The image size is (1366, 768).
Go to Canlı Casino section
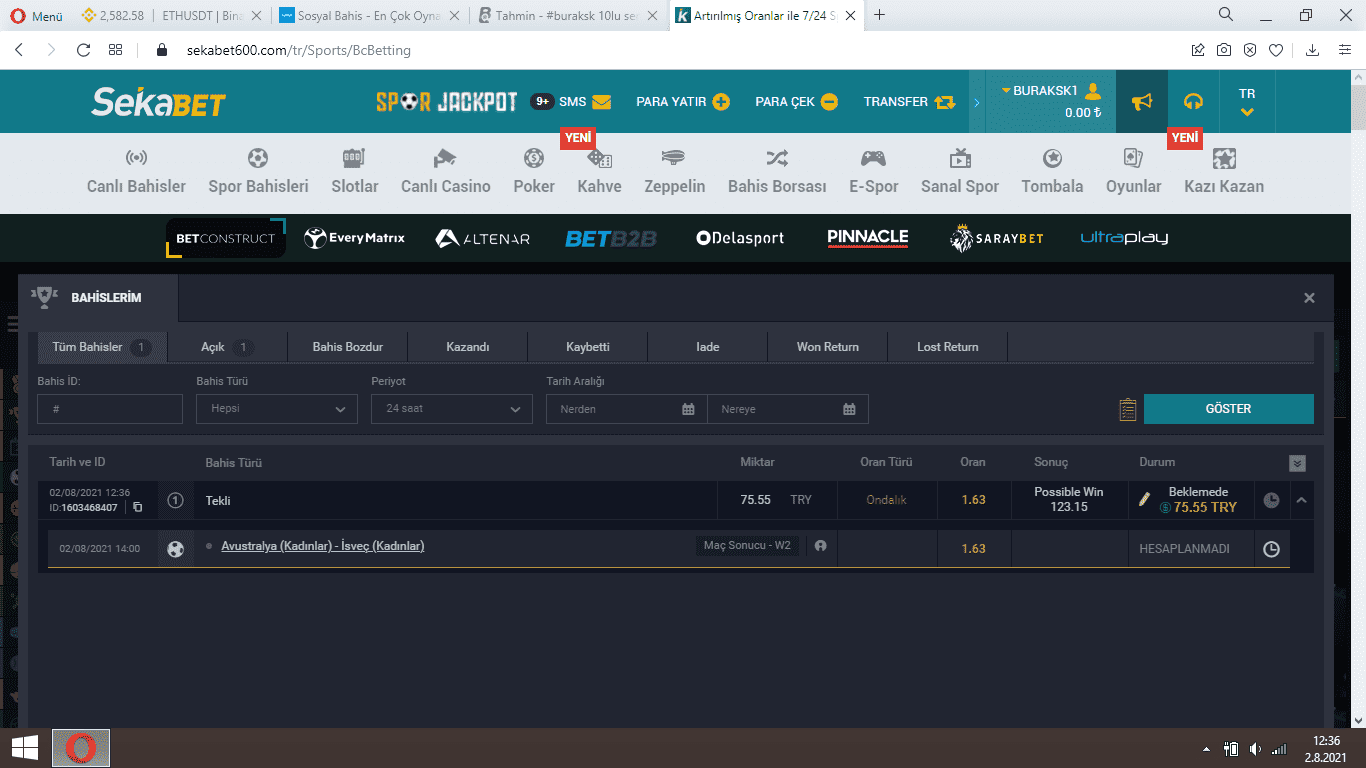click(445, 172)
